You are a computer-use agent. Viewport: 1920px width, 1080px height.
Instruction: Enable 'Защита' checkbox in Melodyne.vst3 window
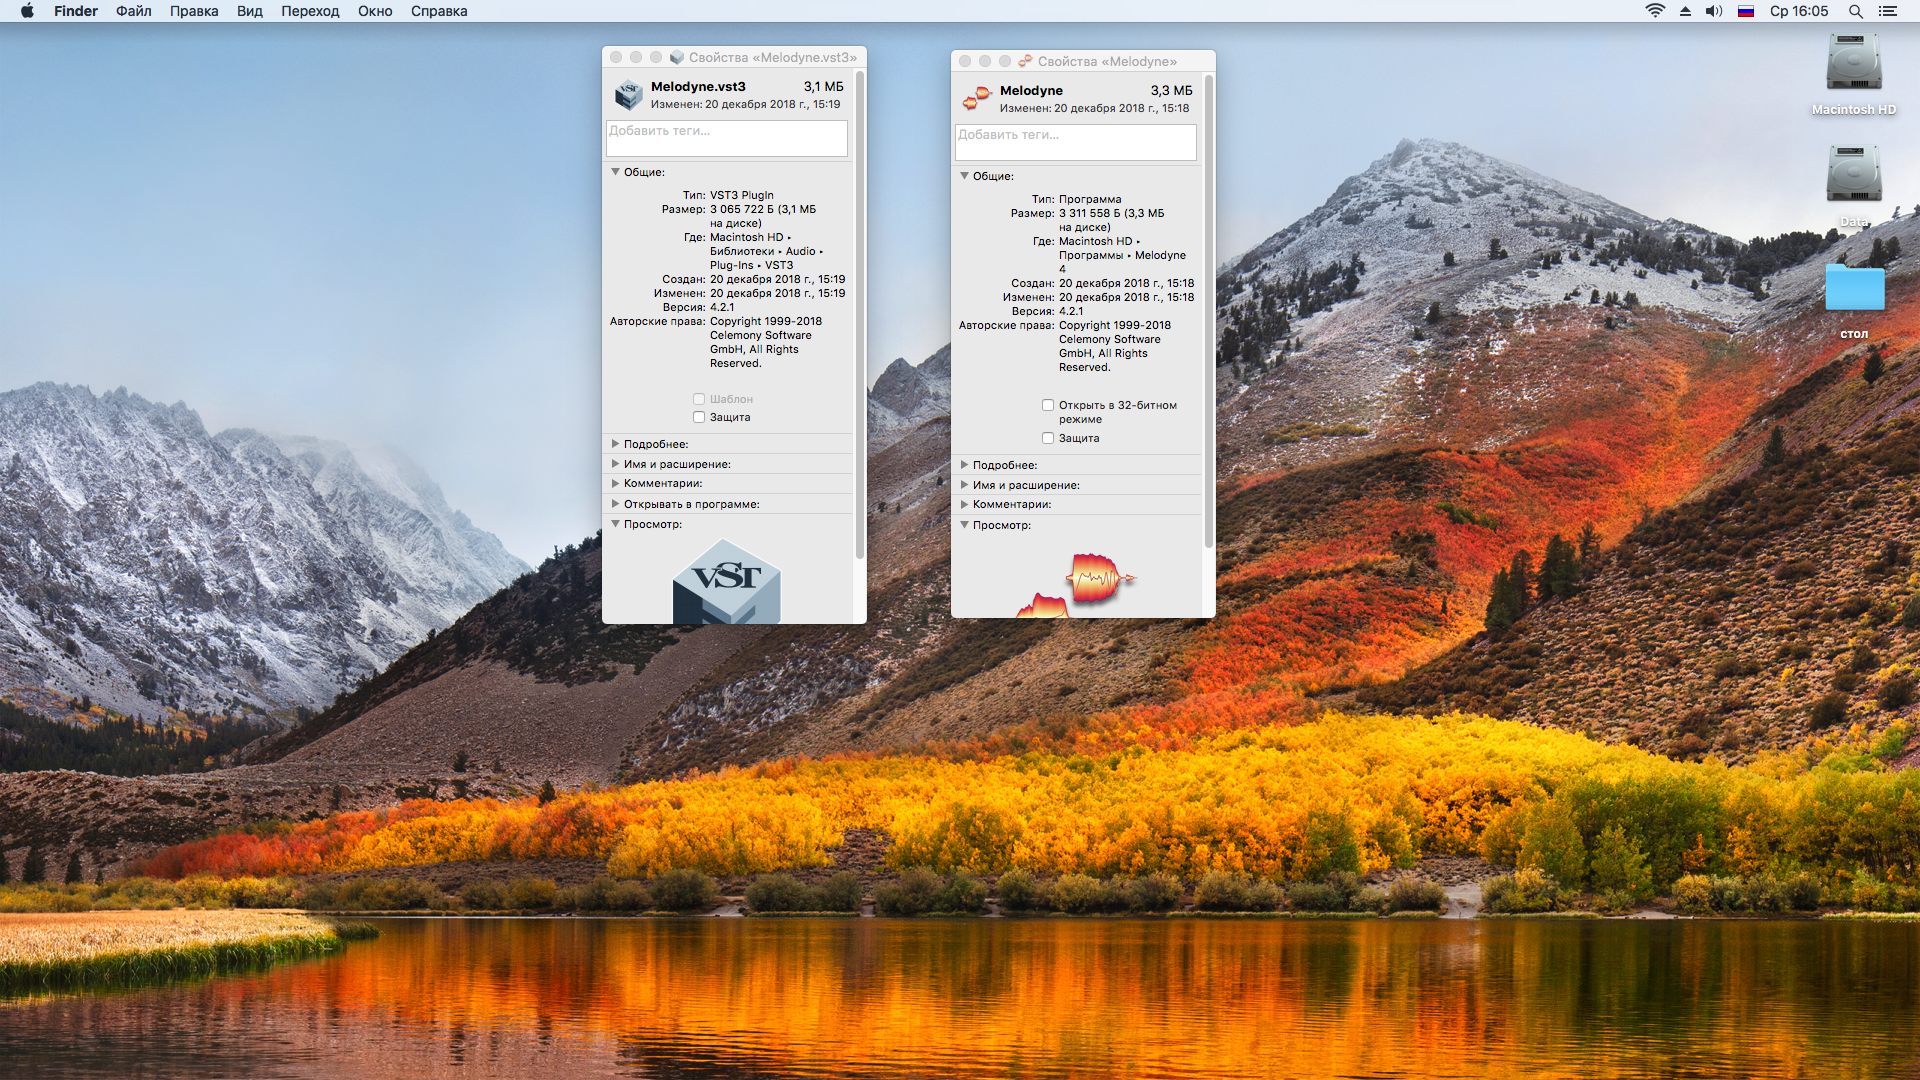(699, 417)
